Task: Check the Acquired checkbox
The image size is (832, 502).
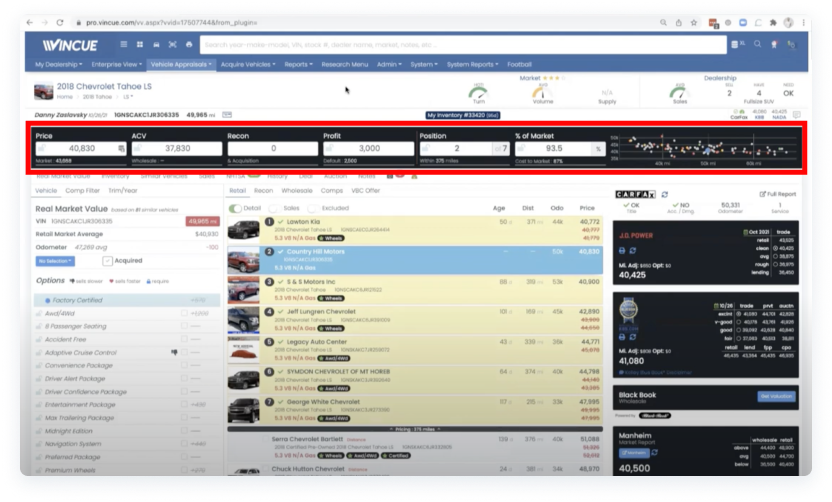Action: 107,261
